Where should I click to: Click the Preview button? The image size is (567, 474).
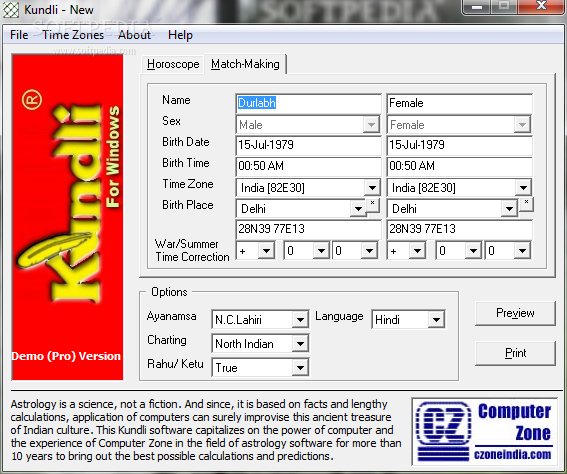515,313
